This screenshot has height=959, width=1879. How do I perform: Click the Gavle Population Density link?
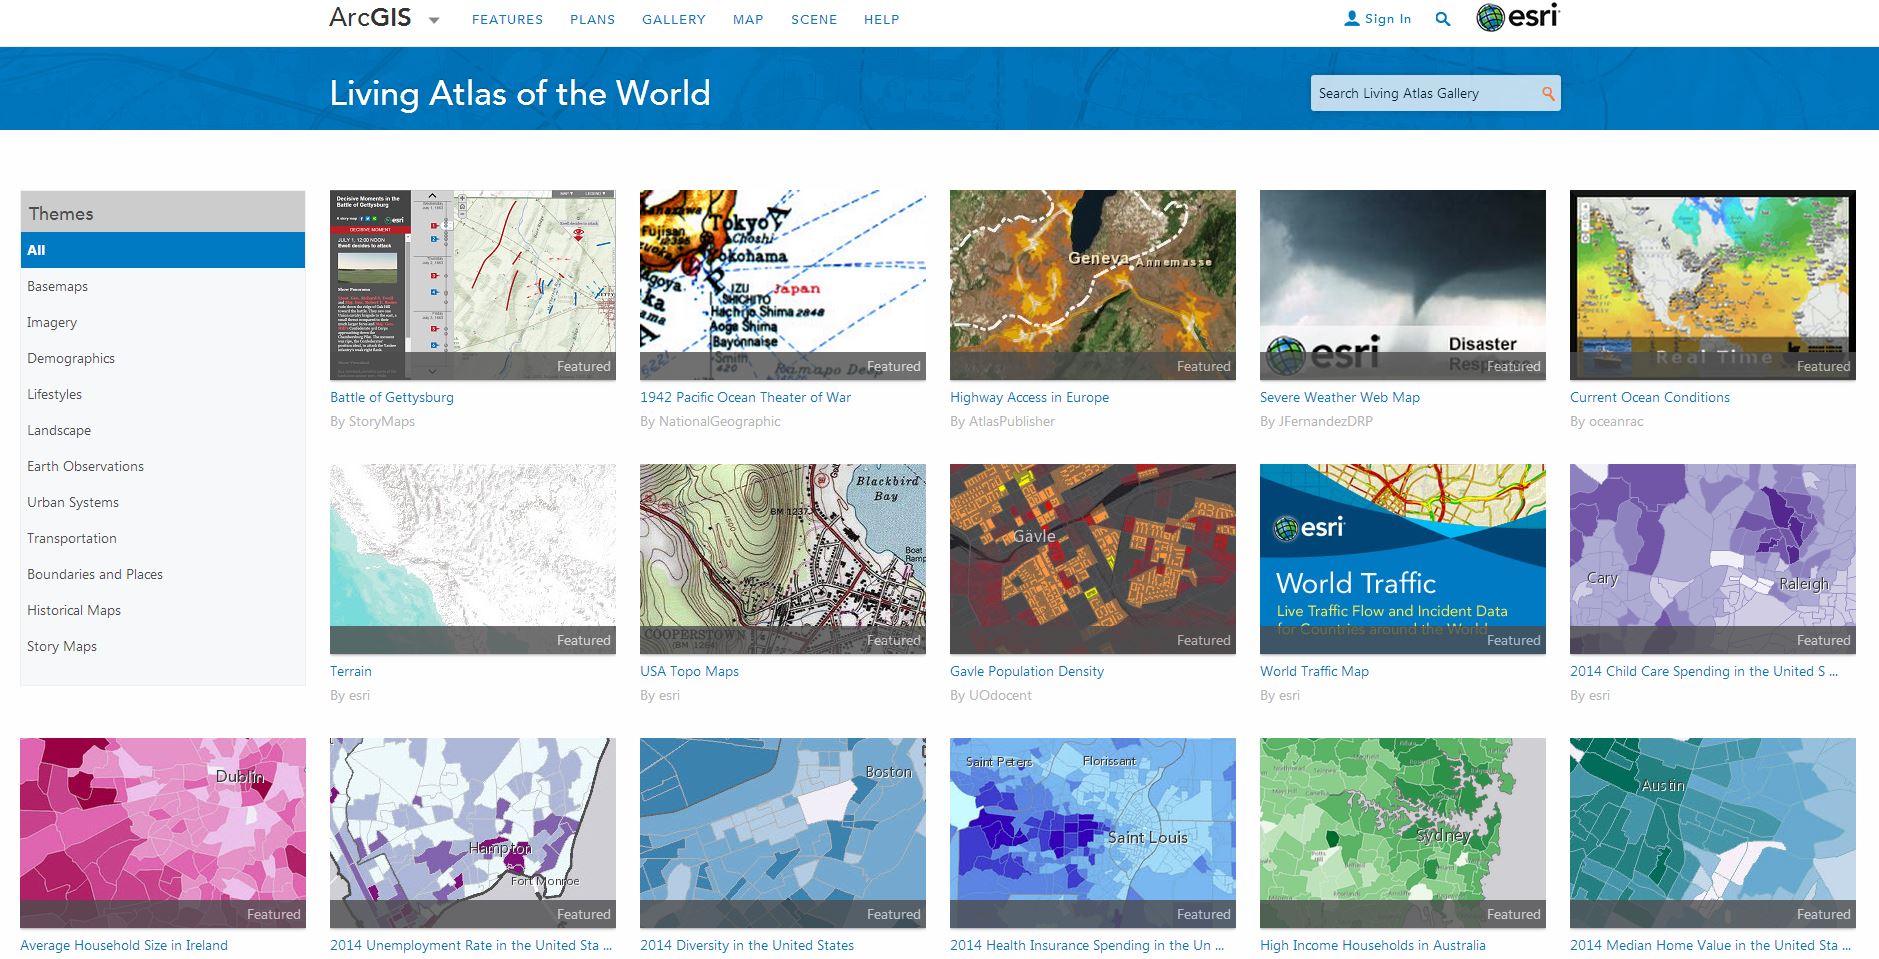pyautogui.click(x=1027, y=671)
